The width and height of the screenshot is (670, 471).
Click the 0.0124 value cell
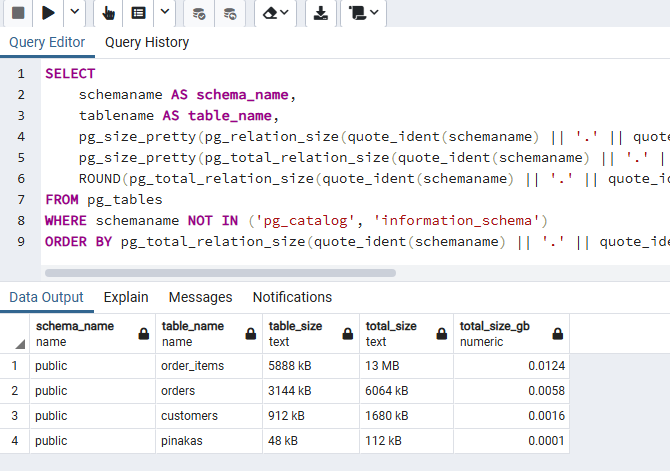(511, 366)
